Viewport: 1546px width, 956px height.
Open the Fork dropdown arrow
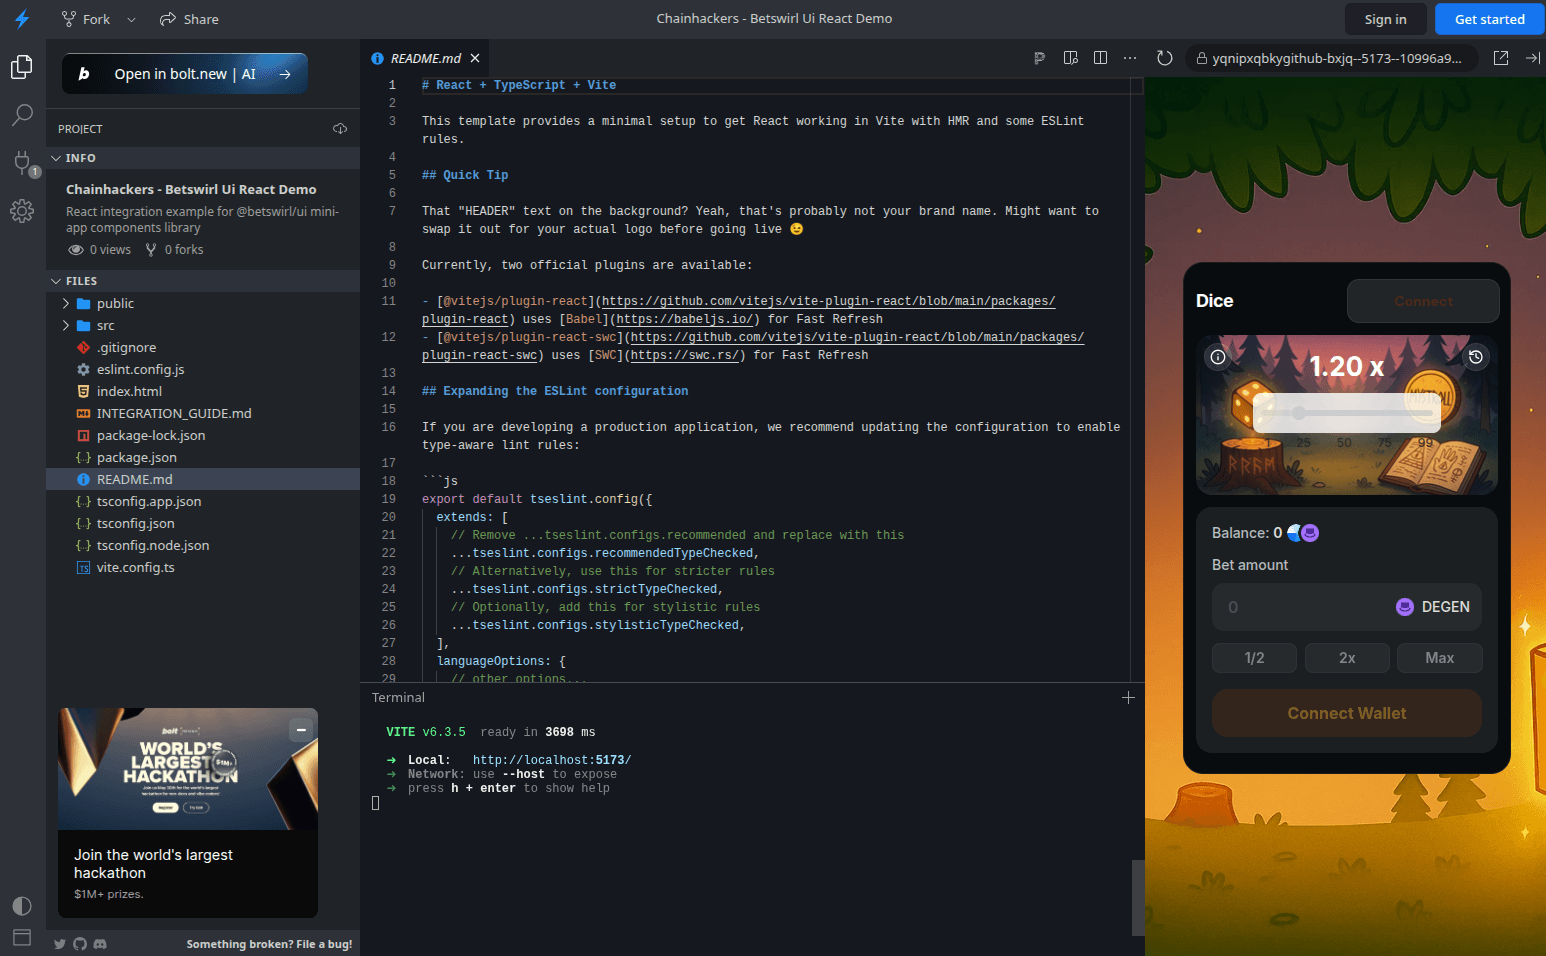coord(132,19)
